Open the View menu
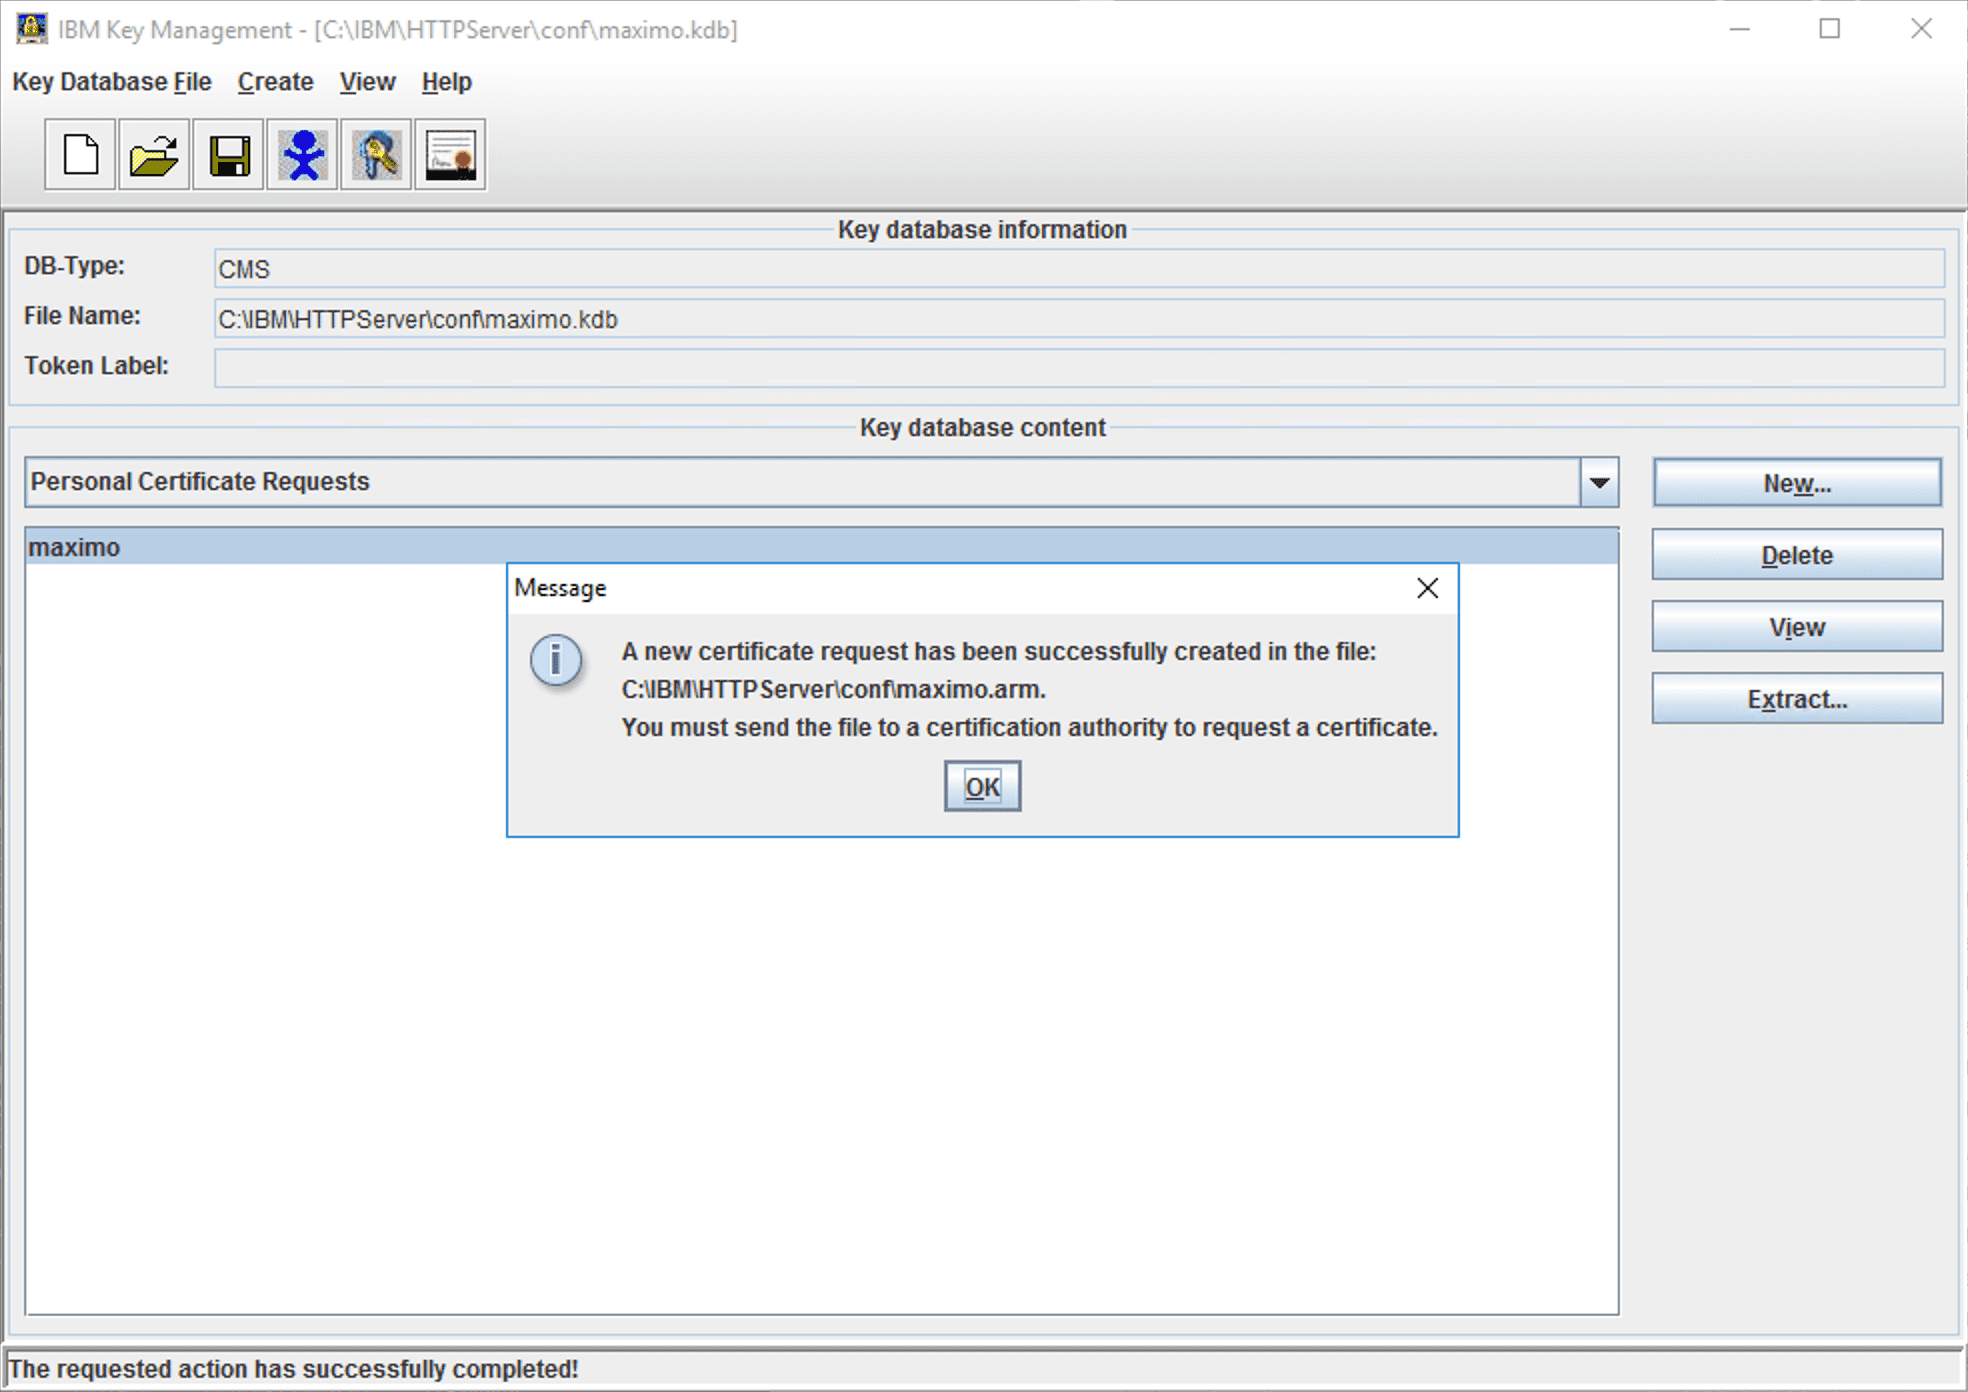 pos(367,82)
